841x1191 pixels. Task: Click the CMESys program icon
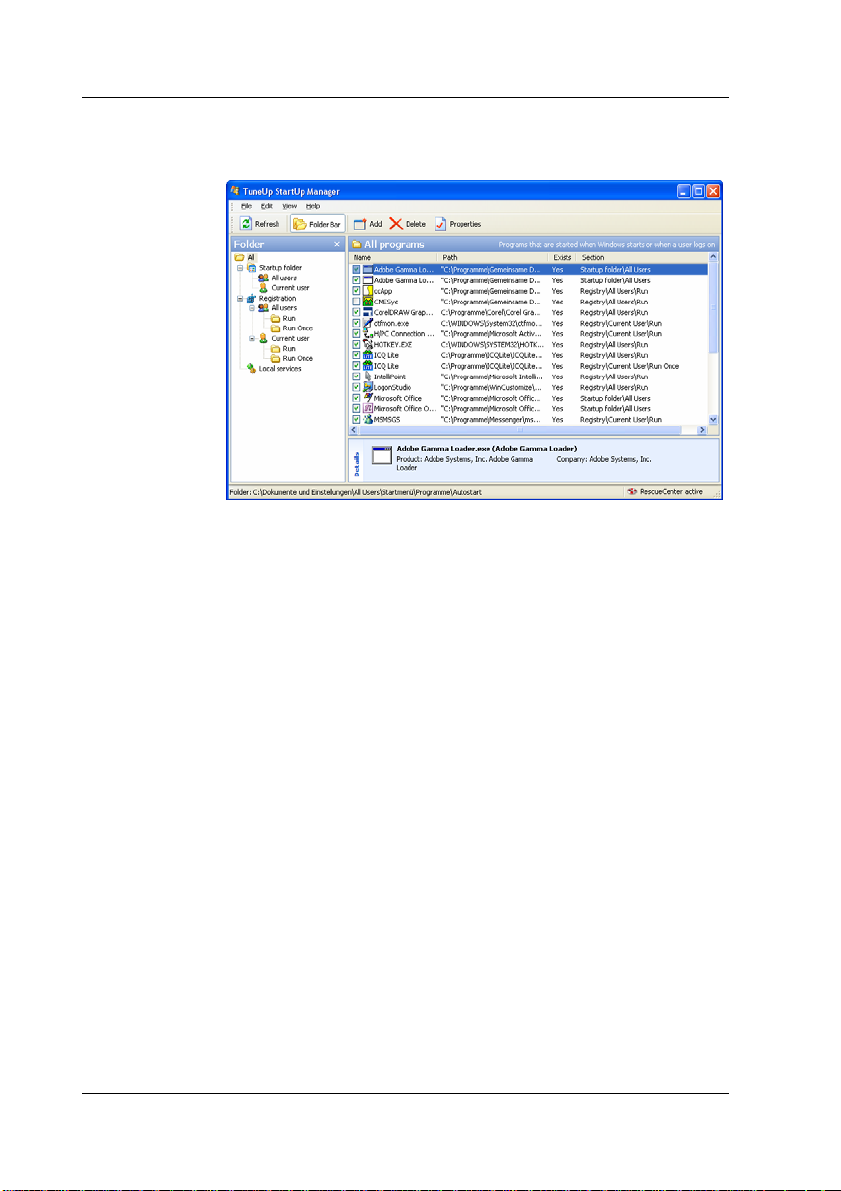(x=368, y=302)
